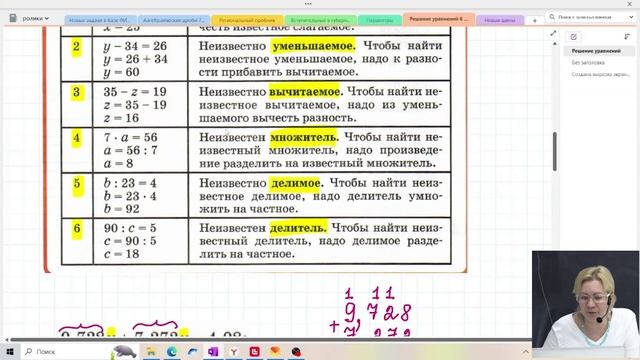Open the Создана вырезка экрана page

(x=600, y=74)
